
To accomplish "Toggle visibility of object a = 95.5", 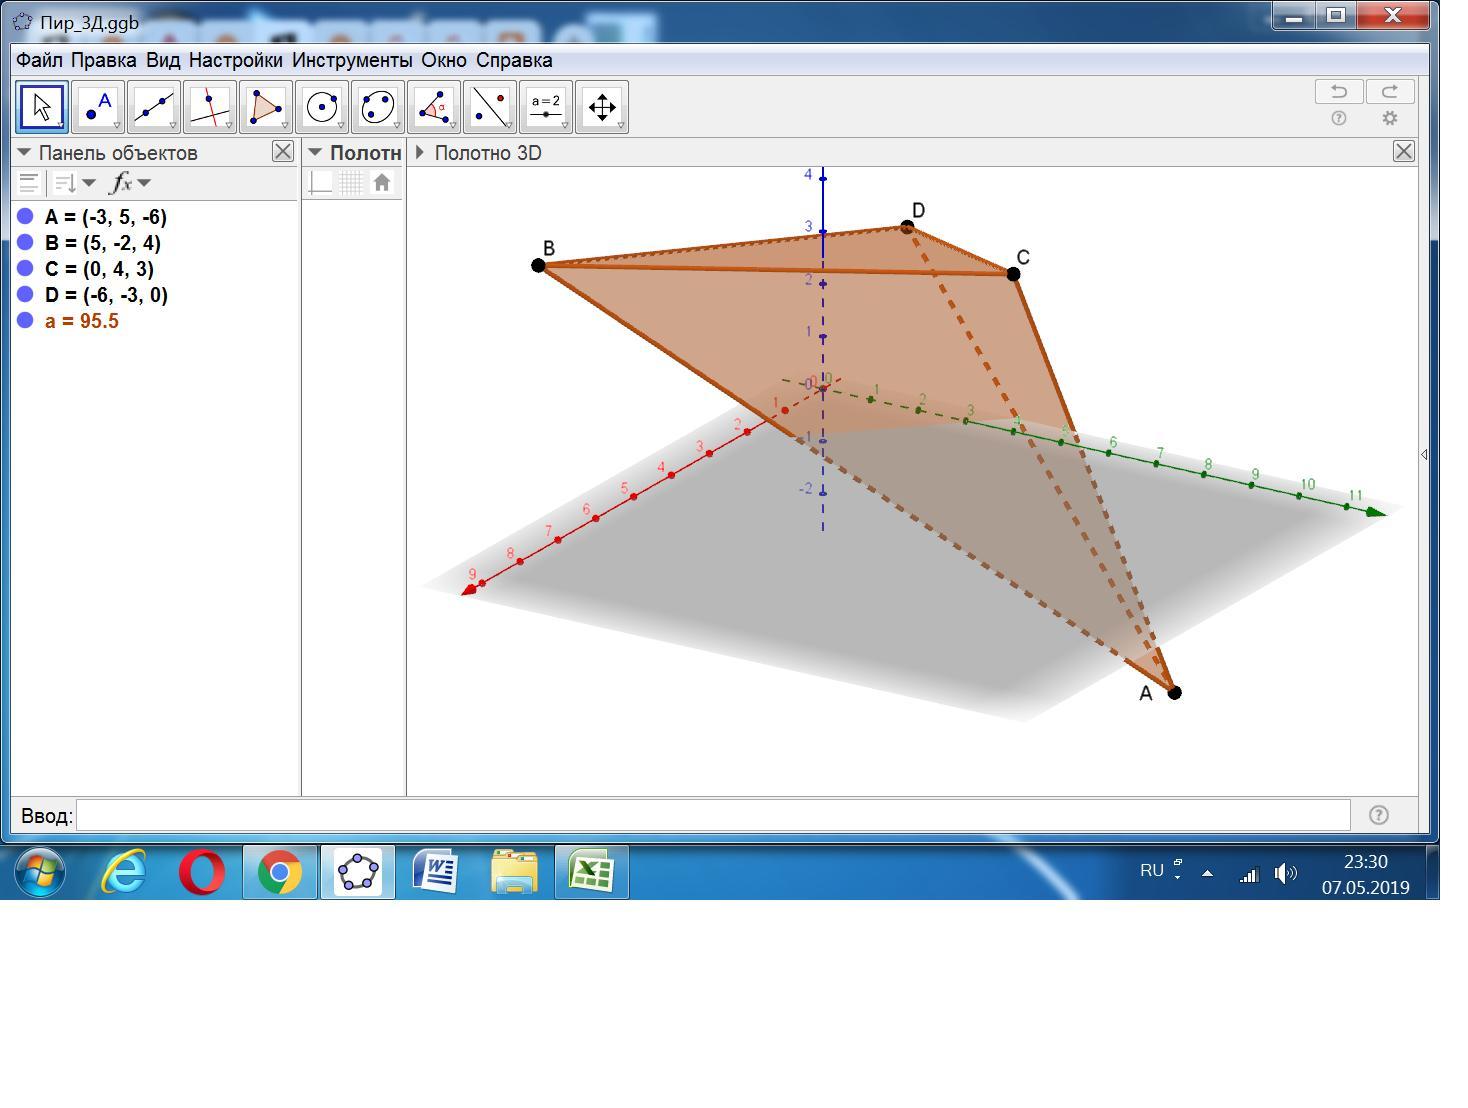I will click(x=26, y=320).
